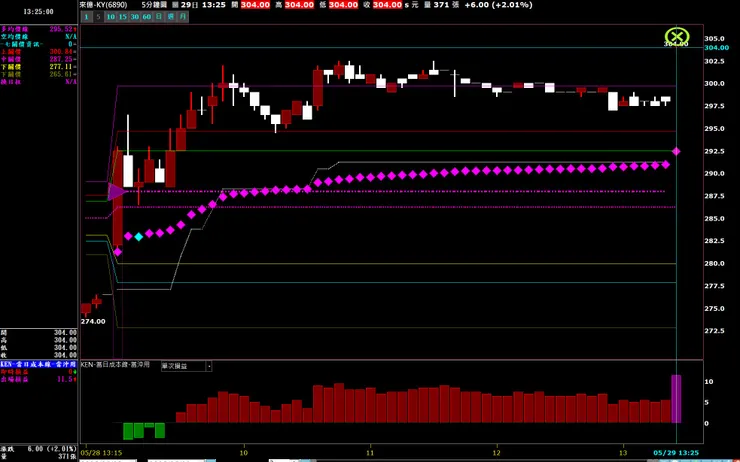Select the 中關價 287.25 row
740x462 pixels.
[x=39, y=59]
